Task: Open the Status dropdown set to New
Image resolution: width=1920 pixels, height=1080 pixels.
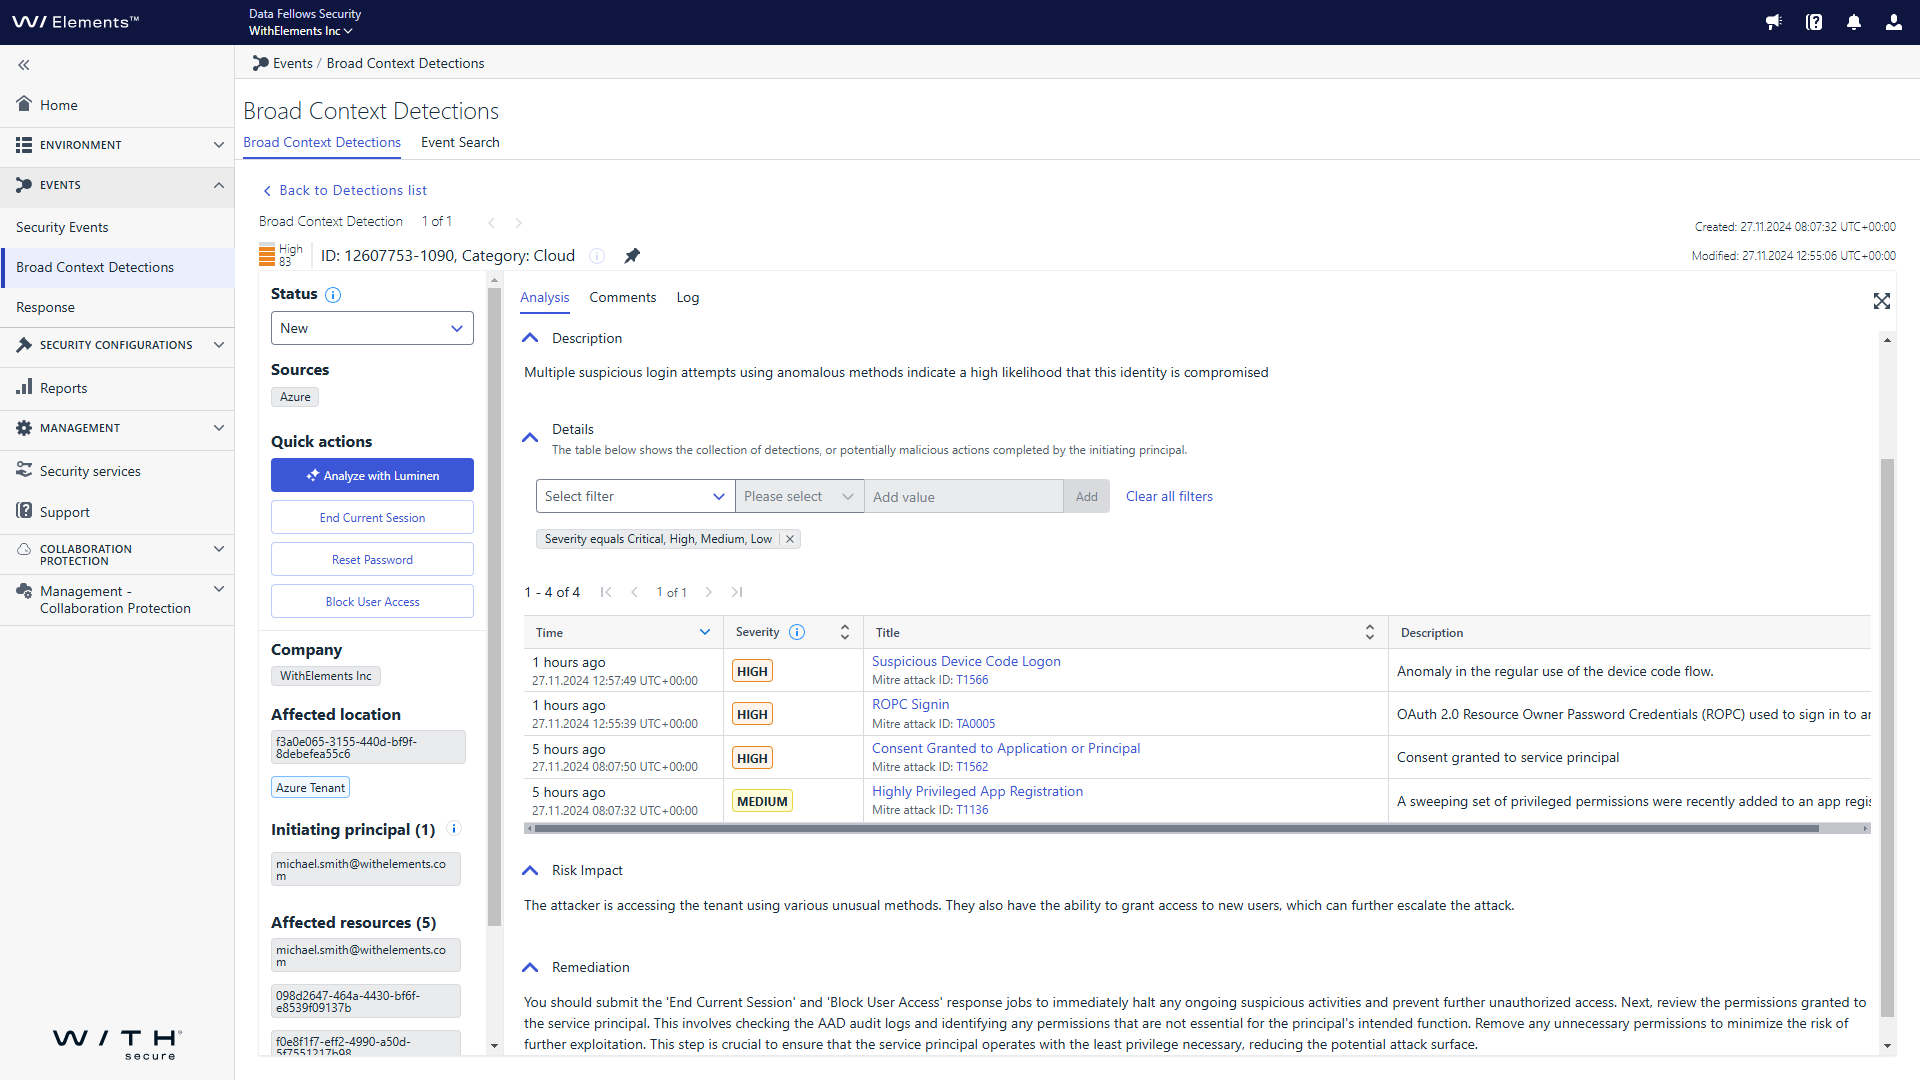Action: [372, 328]
